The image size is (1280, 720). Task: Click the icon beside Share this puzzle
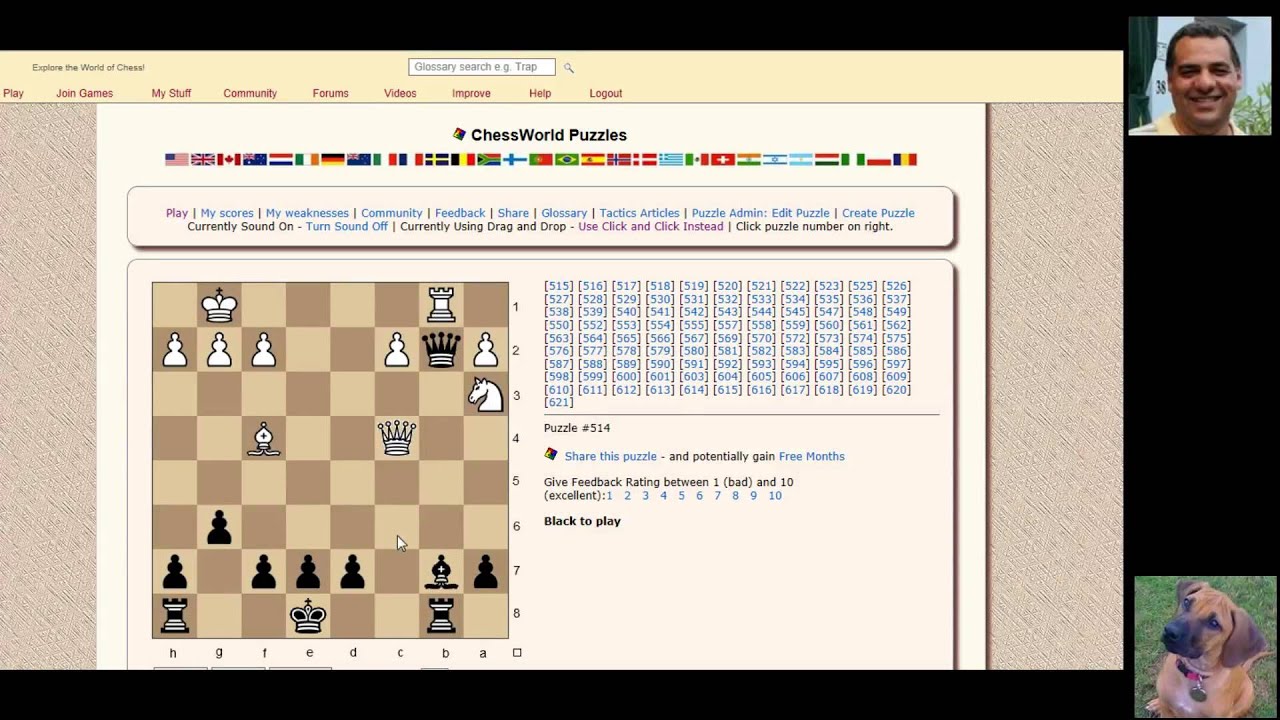pos(551,455)
